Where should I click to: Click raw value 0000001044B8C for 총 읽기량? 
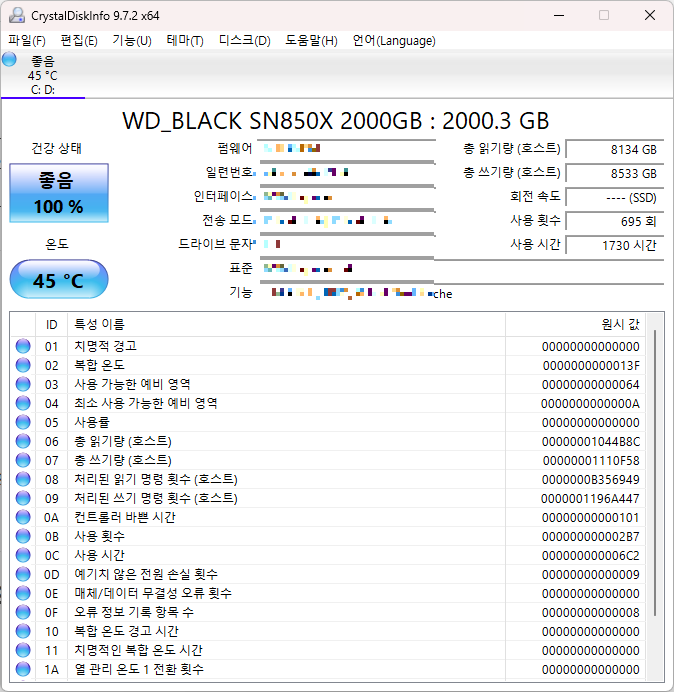(591, 442)
